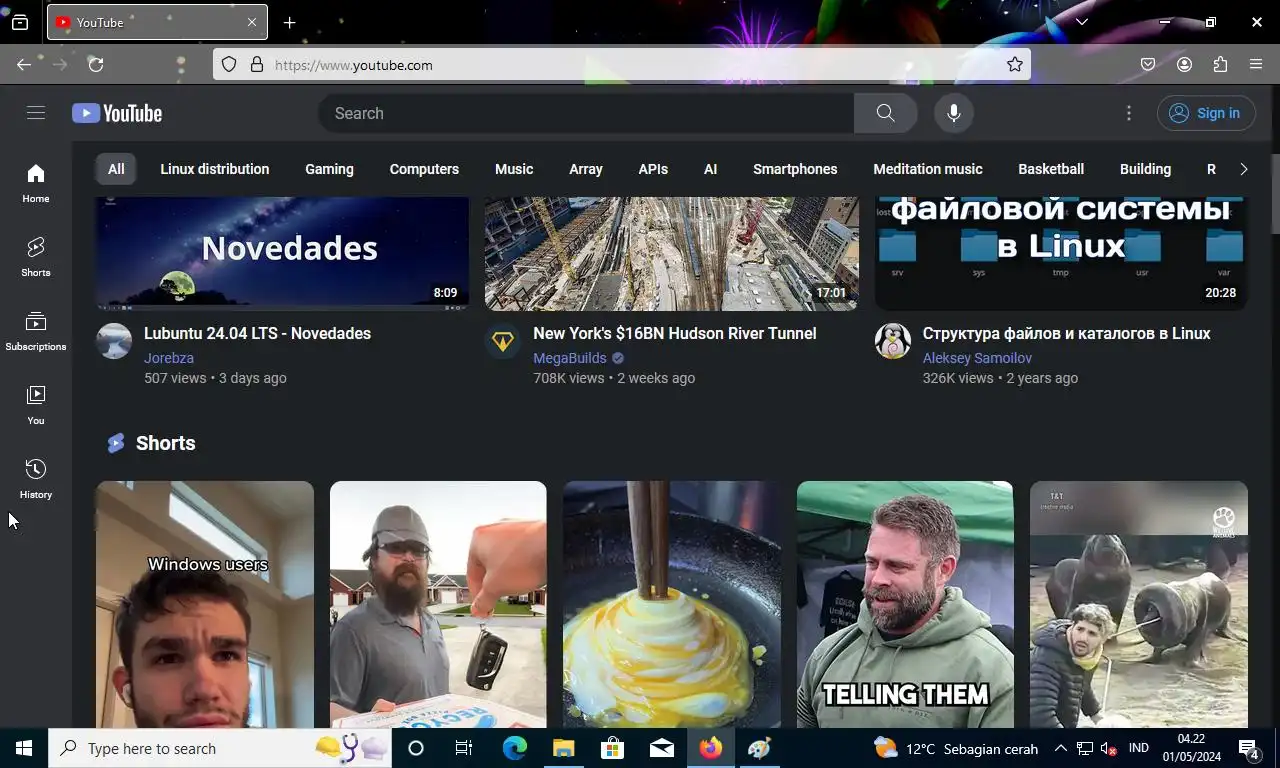The image size is (1280, 768).
Task: Click the site padlock icon
Action: 257,64
